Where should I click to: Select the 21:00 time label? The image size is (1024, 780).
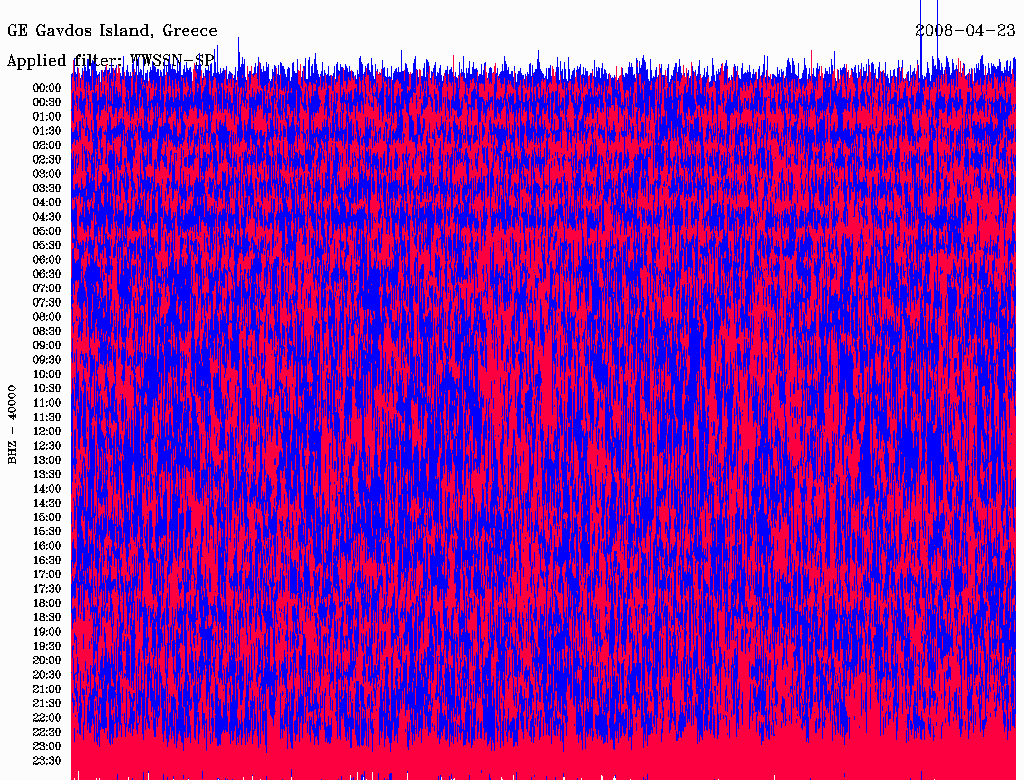pyautogui.click(x=47, y=689)
